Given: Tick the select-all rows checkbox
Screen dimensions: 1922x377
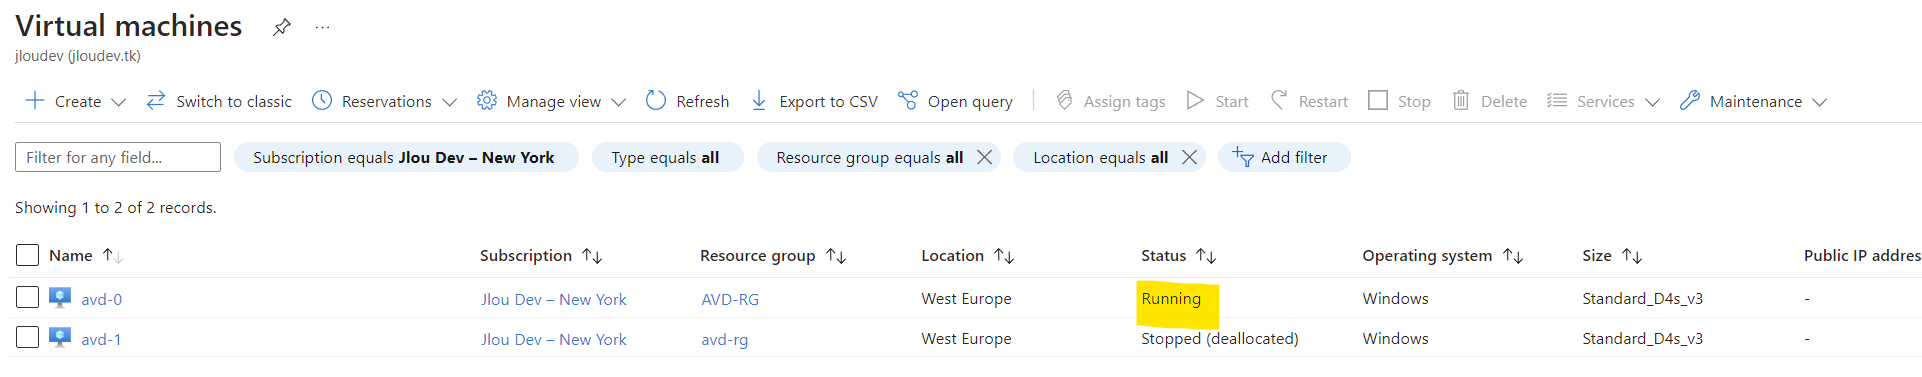Looking at the screenshot, I should click(28, 255).
